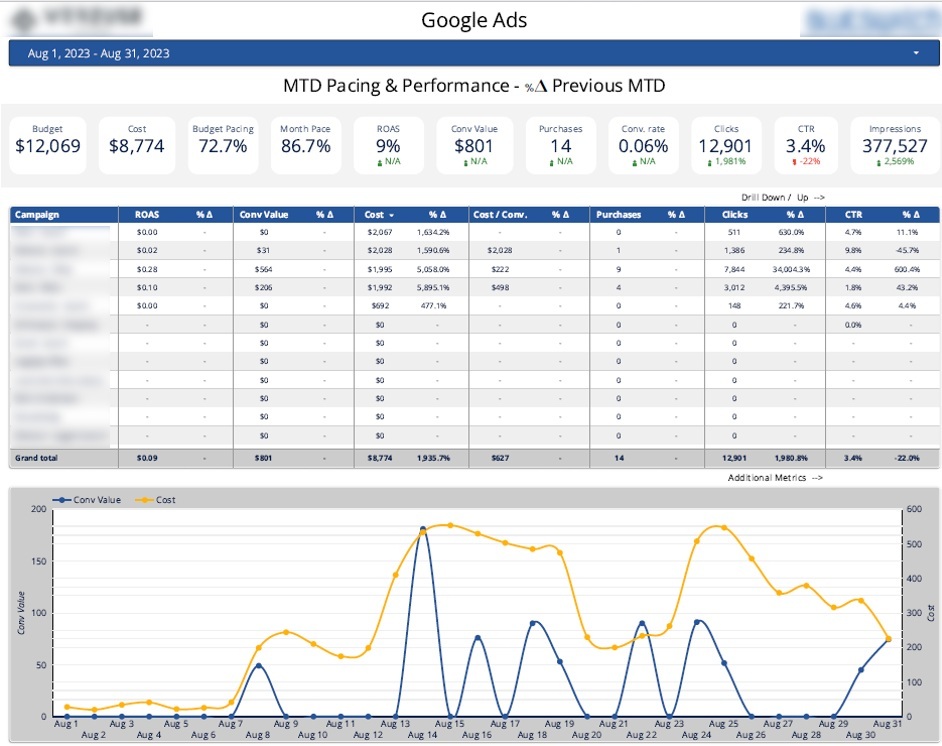Select the Month Pace 86.7% scorecard
This screenshot has height=746, width=942.
305,145
